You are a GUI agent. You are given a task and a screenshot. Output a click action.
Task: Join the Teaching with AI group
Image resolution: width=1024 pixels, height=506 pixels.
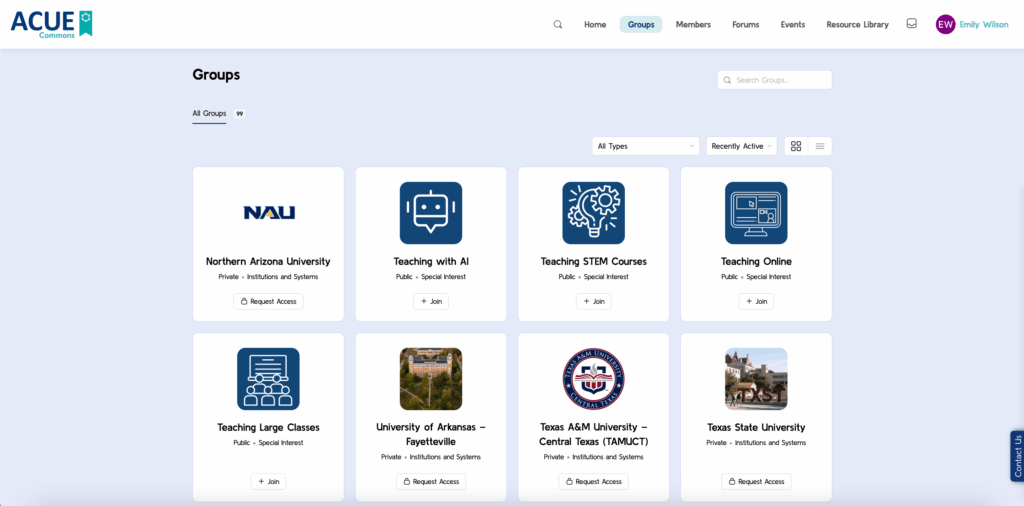pyautogui.click(x=431, y=302)
